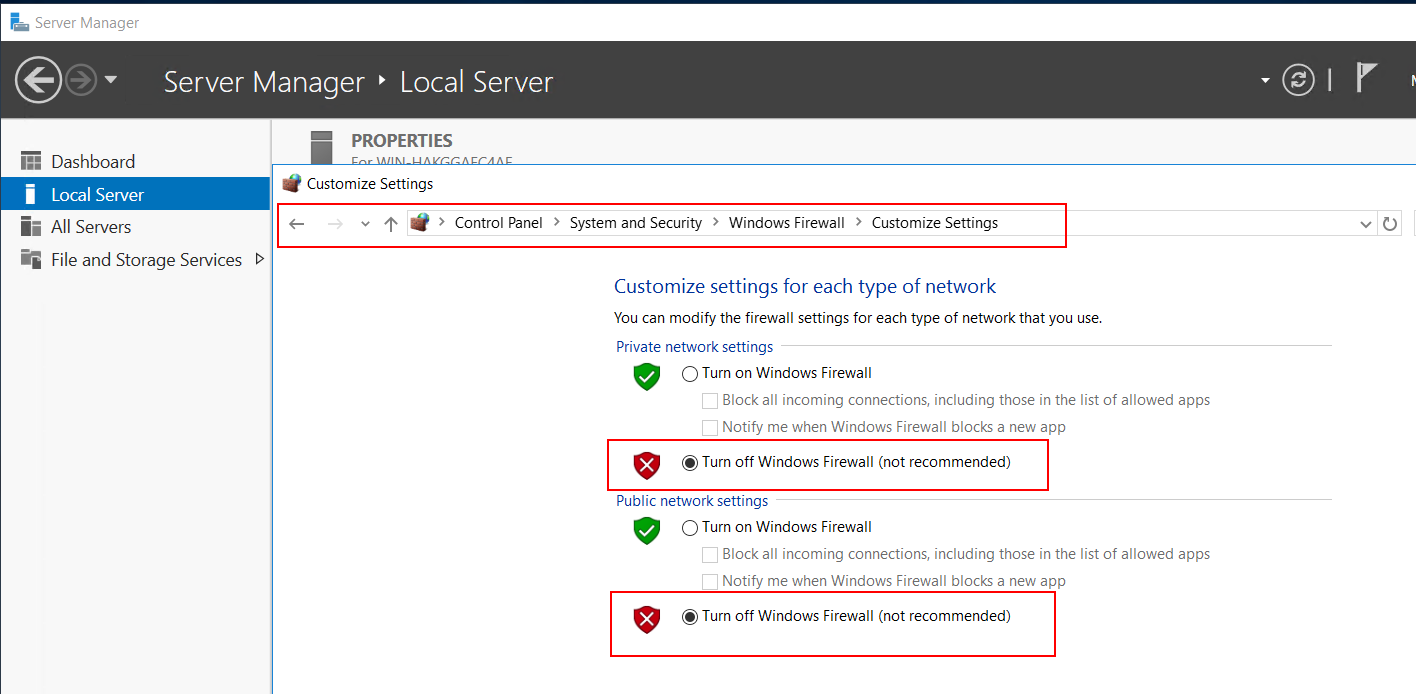Open Dashboard in the sidebar
1416x694 pixels.
93,162
